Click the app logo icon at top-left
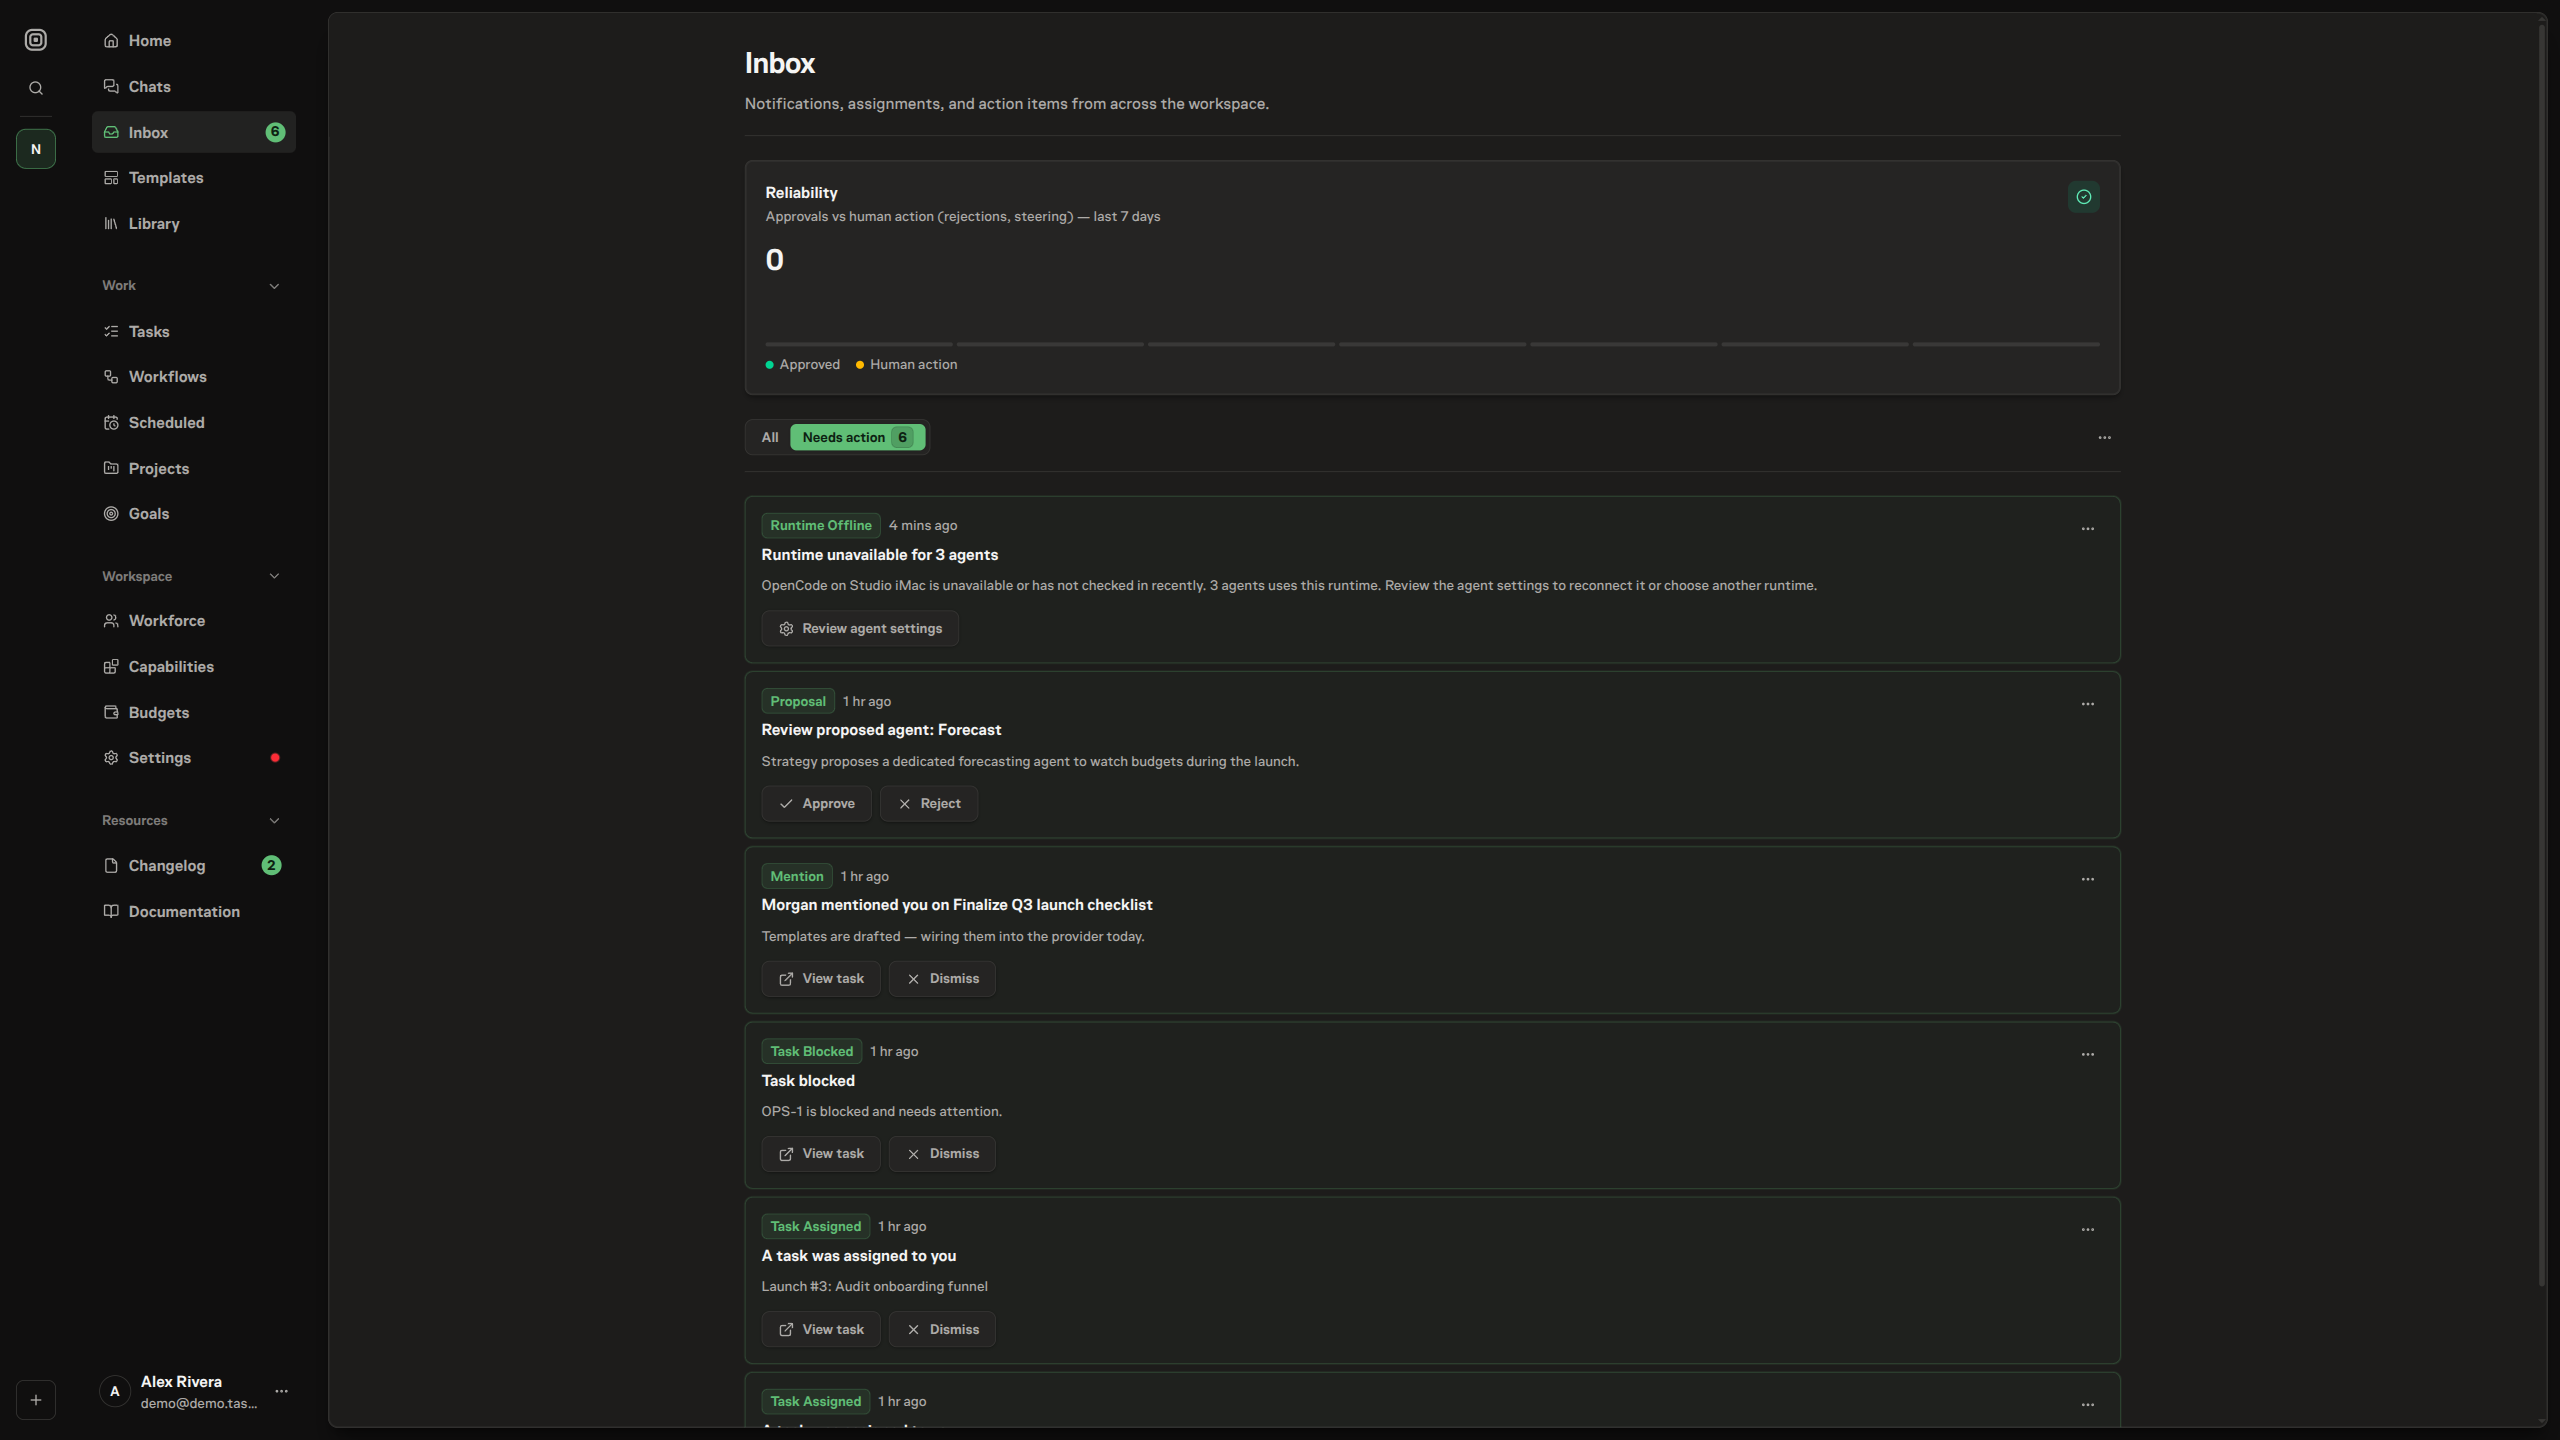The height and width of the screenshot is (1440, 2560). (36, 40)
